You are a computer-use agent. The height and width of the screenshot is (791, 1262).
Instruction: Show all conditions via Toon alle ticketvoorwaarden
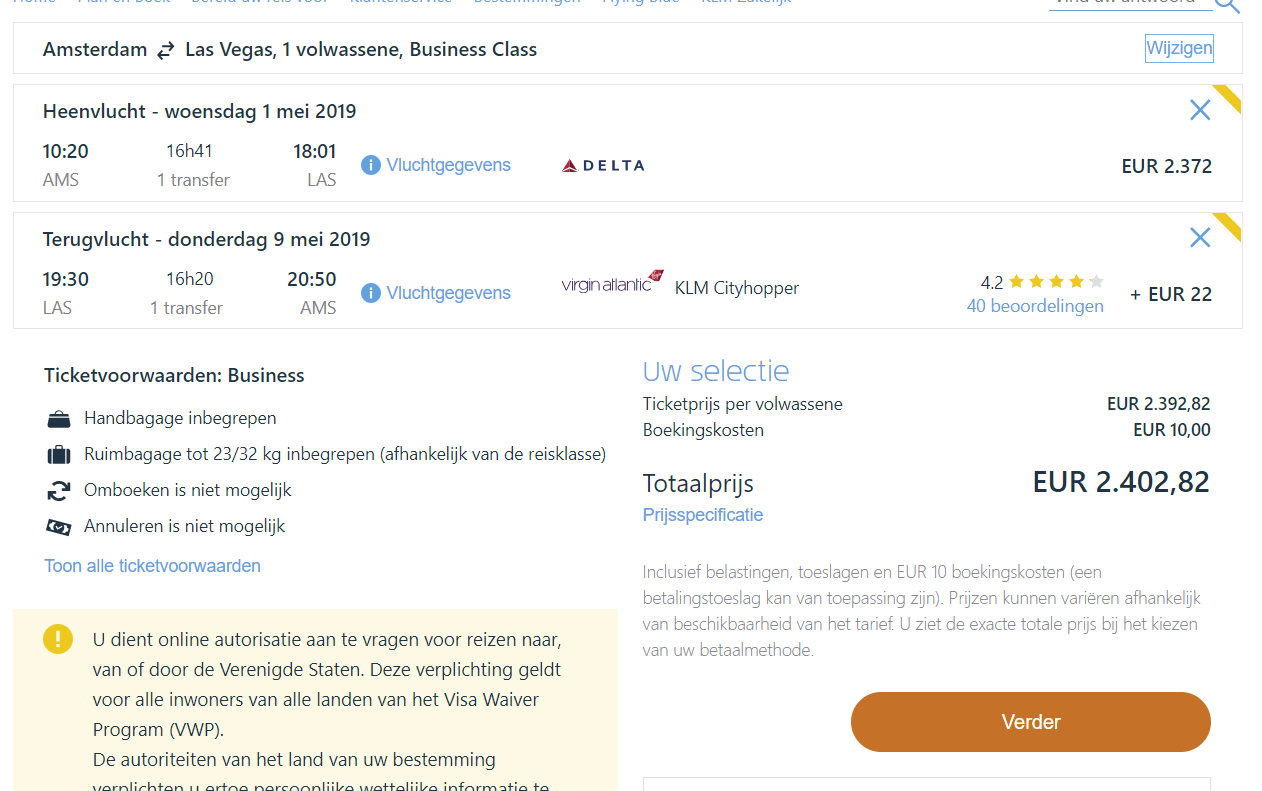coord(152,566)
